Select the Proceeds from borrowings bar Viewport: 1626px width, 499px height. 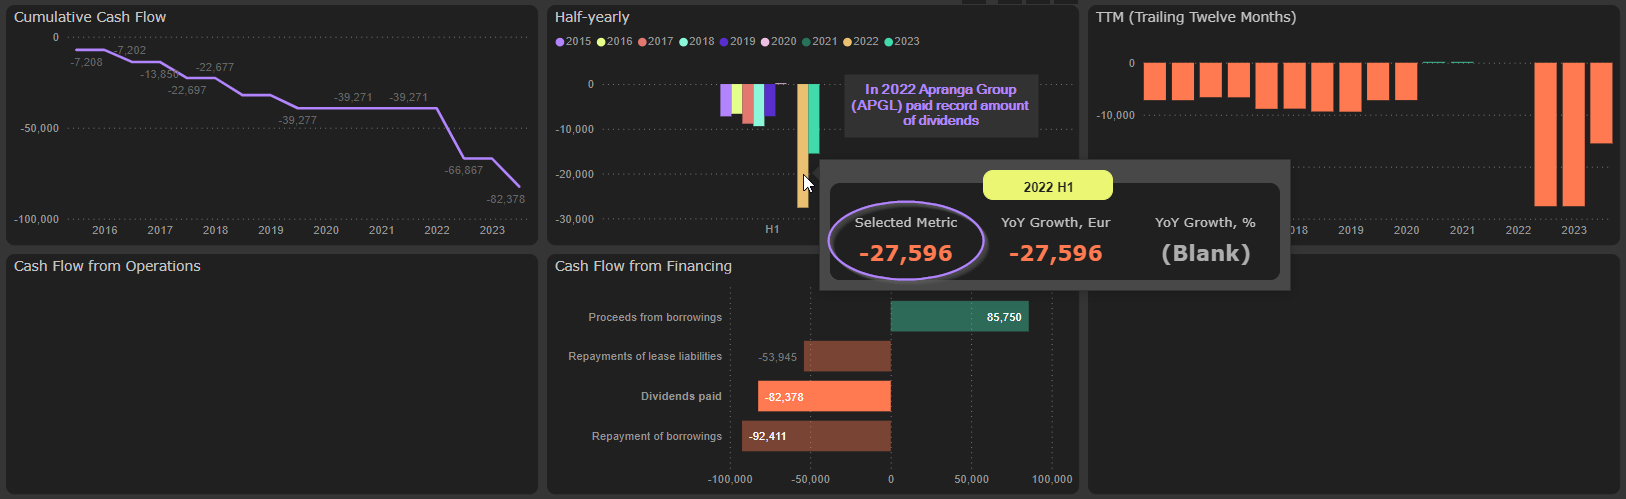[x=958, y=317]
